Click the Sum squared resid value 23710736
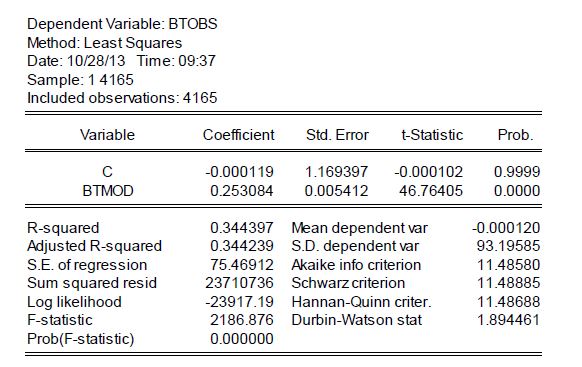Image resolution: width=582 pixels, height=367 pixels. 239,283
